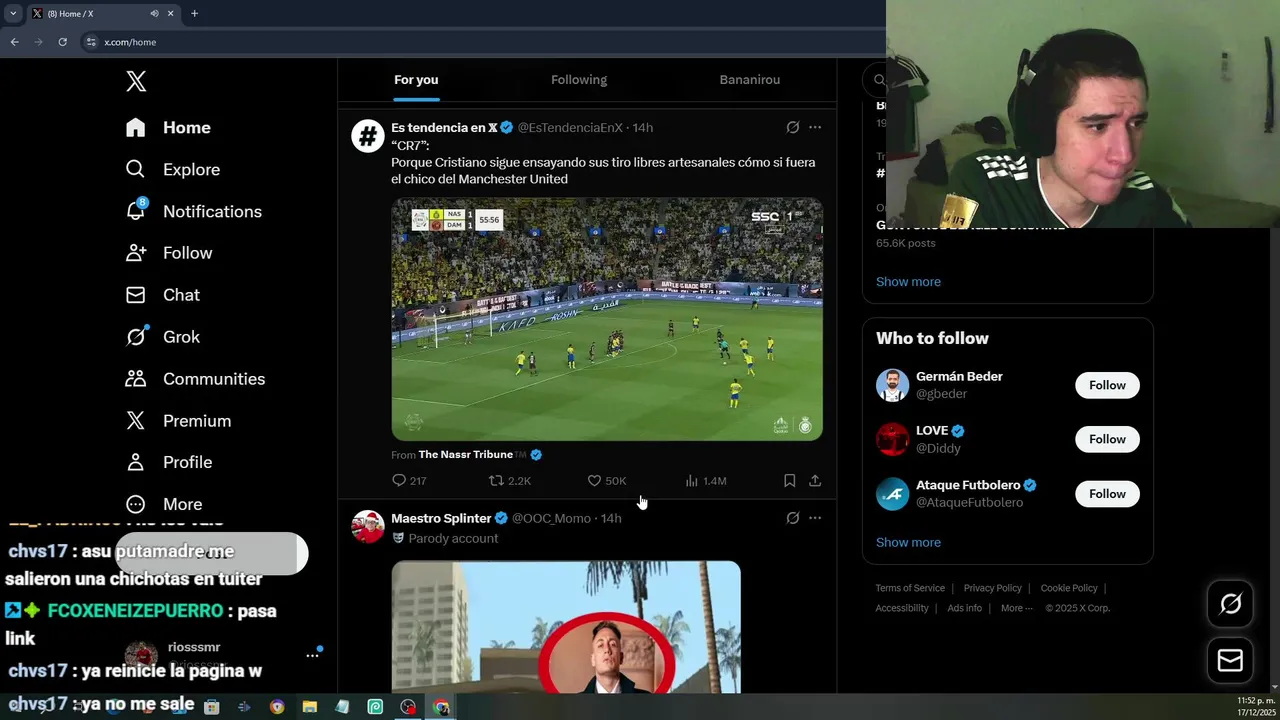Screen dimensions: 1280x720
Task: Play the Al Nassr free kick video
Action: (x=607, y=319)
